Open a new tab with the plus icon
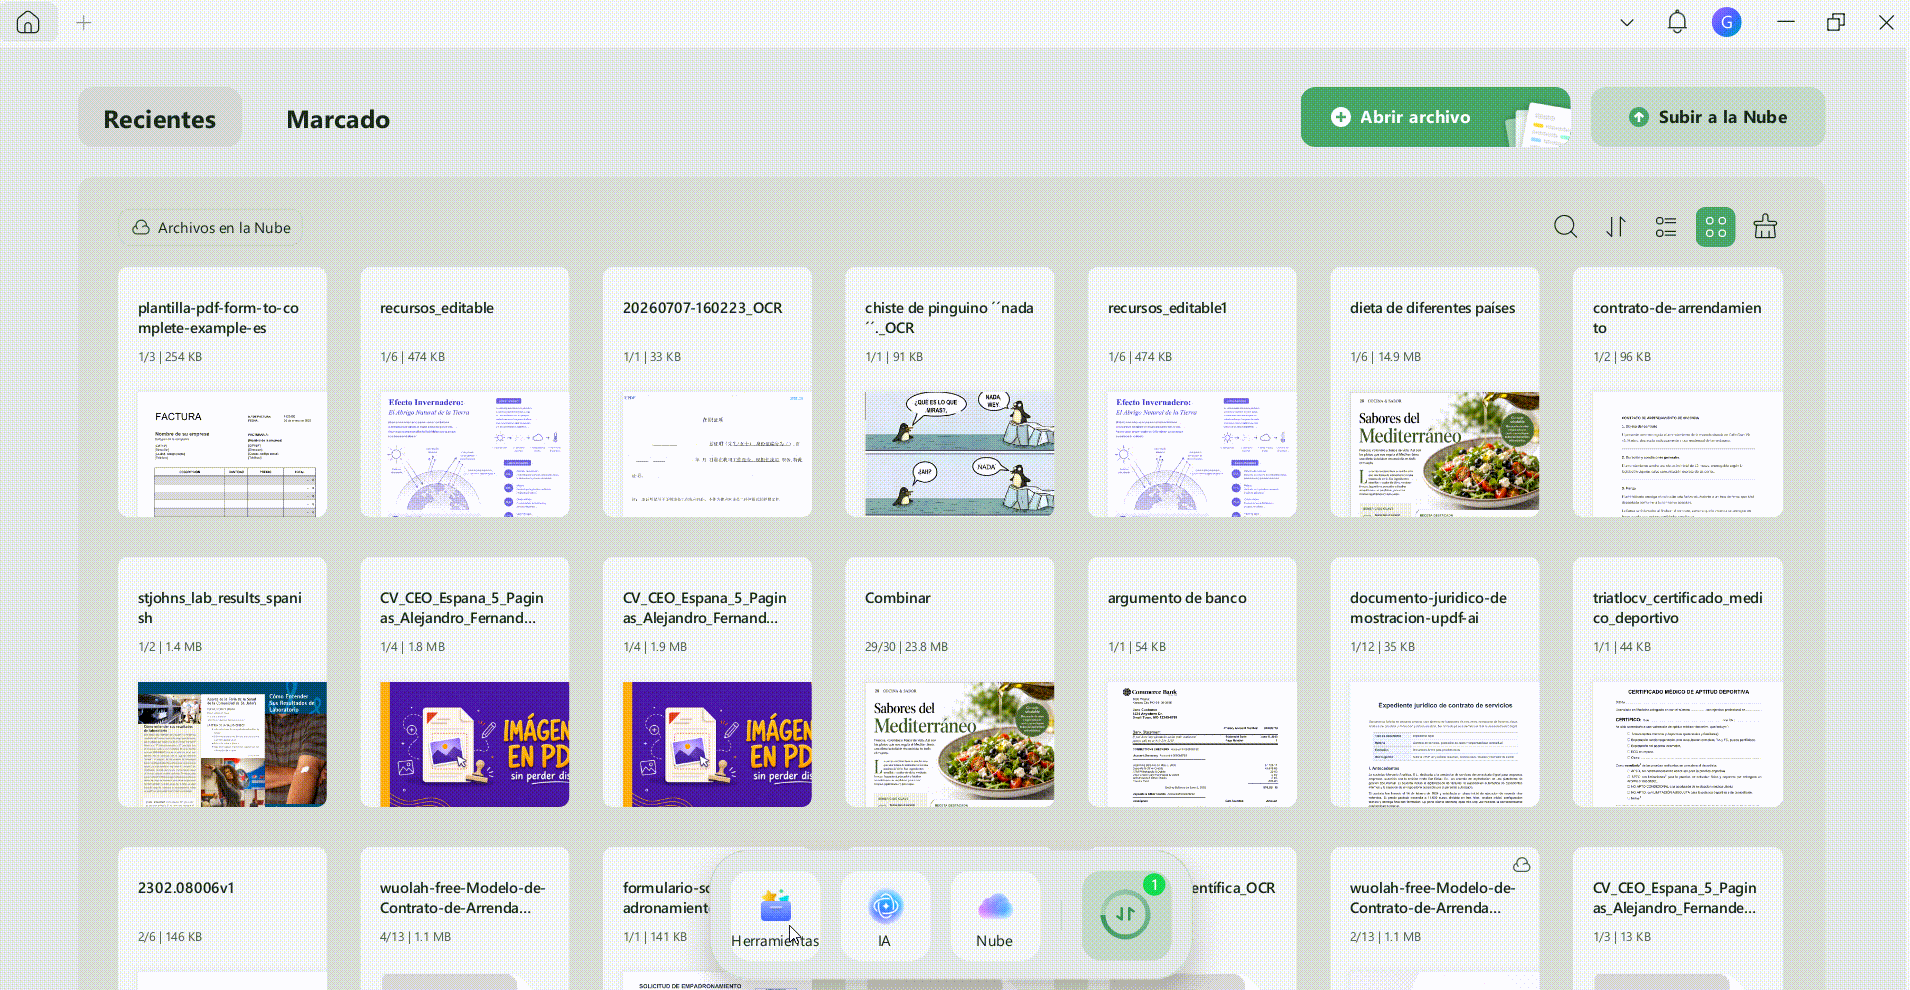Viewport: 1910px width, 990px height. (x=84, y=22)
